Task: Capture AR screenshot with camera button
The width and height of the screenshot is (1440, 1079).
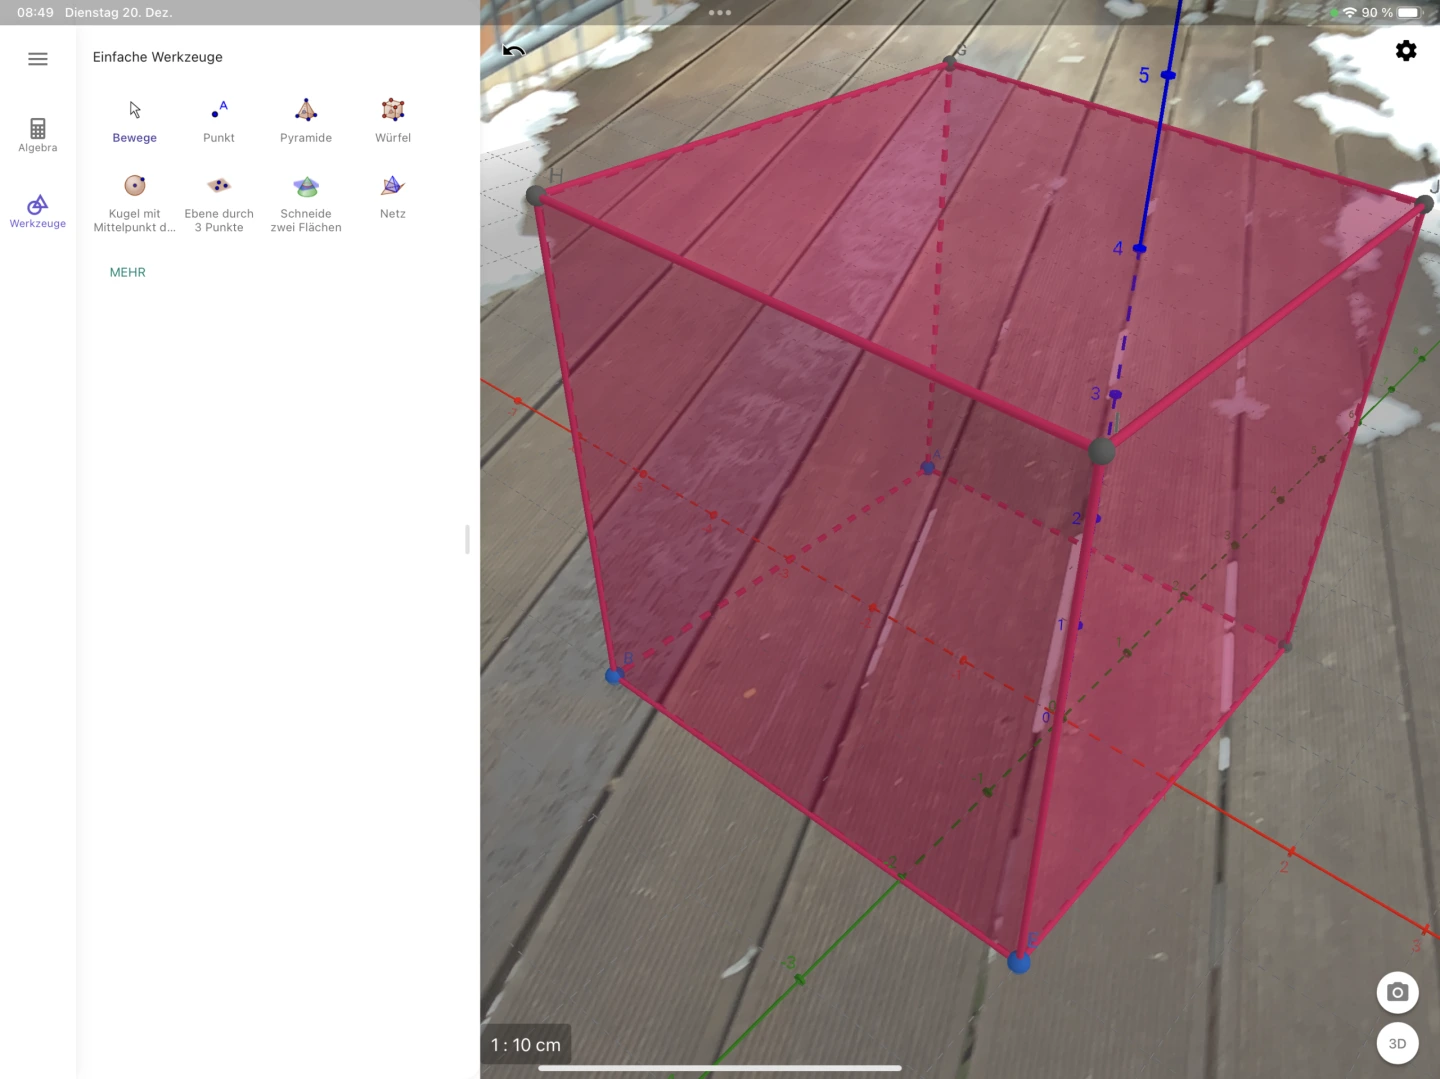Action: click(x=1397, y=992)
